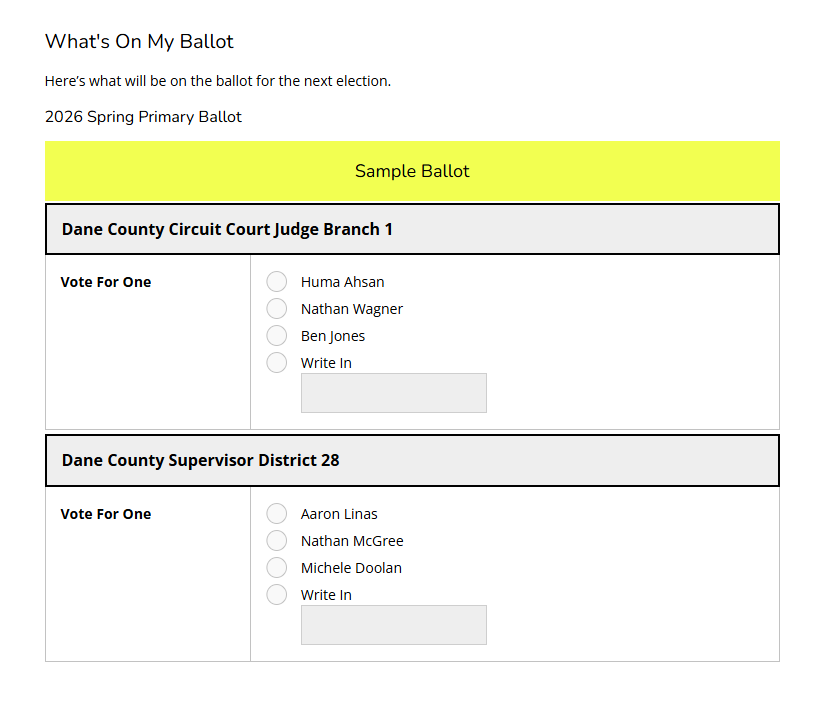Viewport: 820px width, 701px height.
Task: Click the ballot description sentence below the heading
Action: (218, 81)
